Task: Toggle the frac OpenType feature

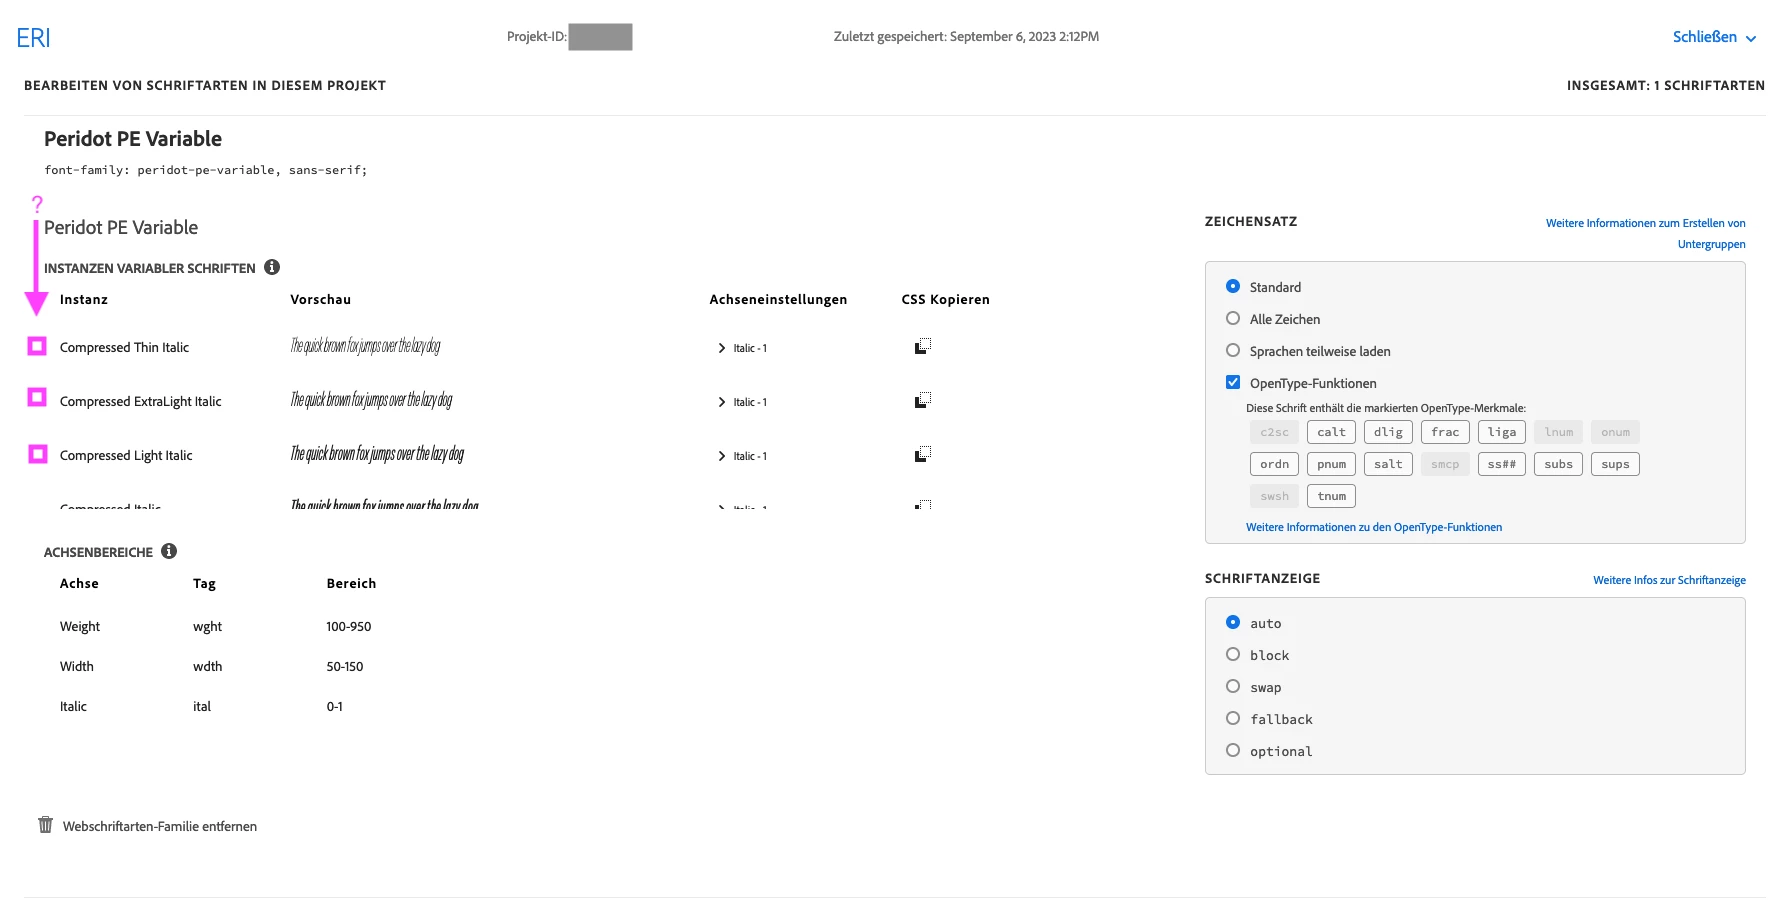Action: point(1445,432)
